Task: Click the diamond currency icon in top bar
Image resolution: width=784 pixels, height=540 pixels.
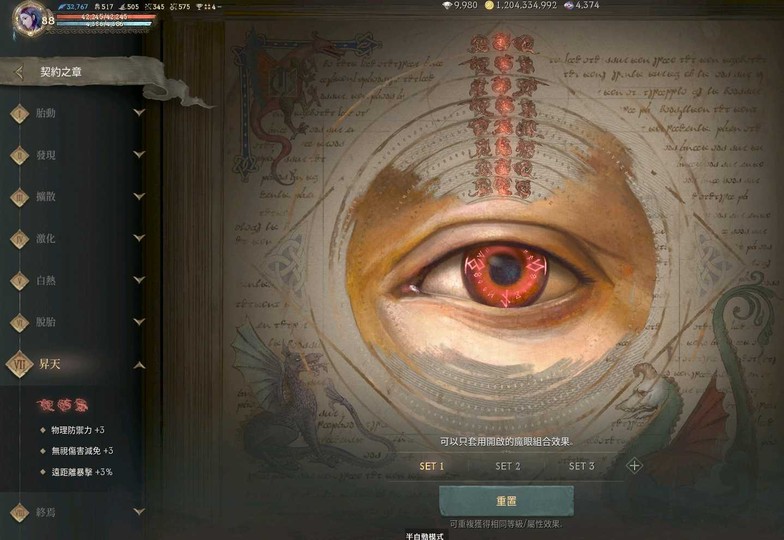Action: tap(446, 6)
